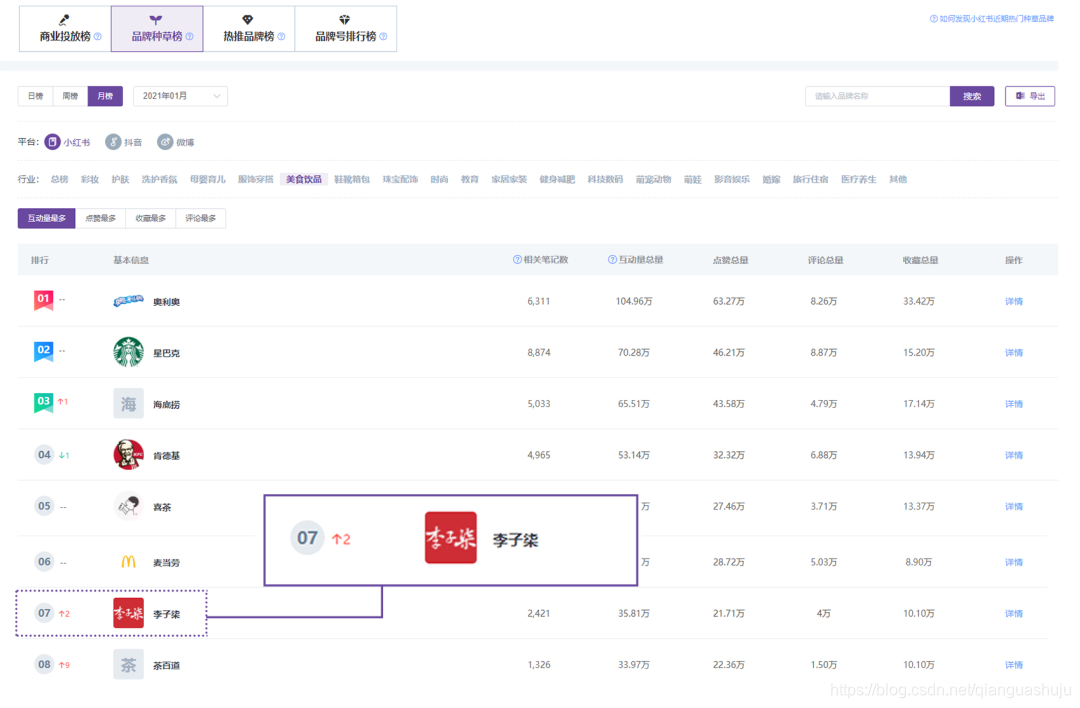Click the rank 02 badge

(43, 351)
